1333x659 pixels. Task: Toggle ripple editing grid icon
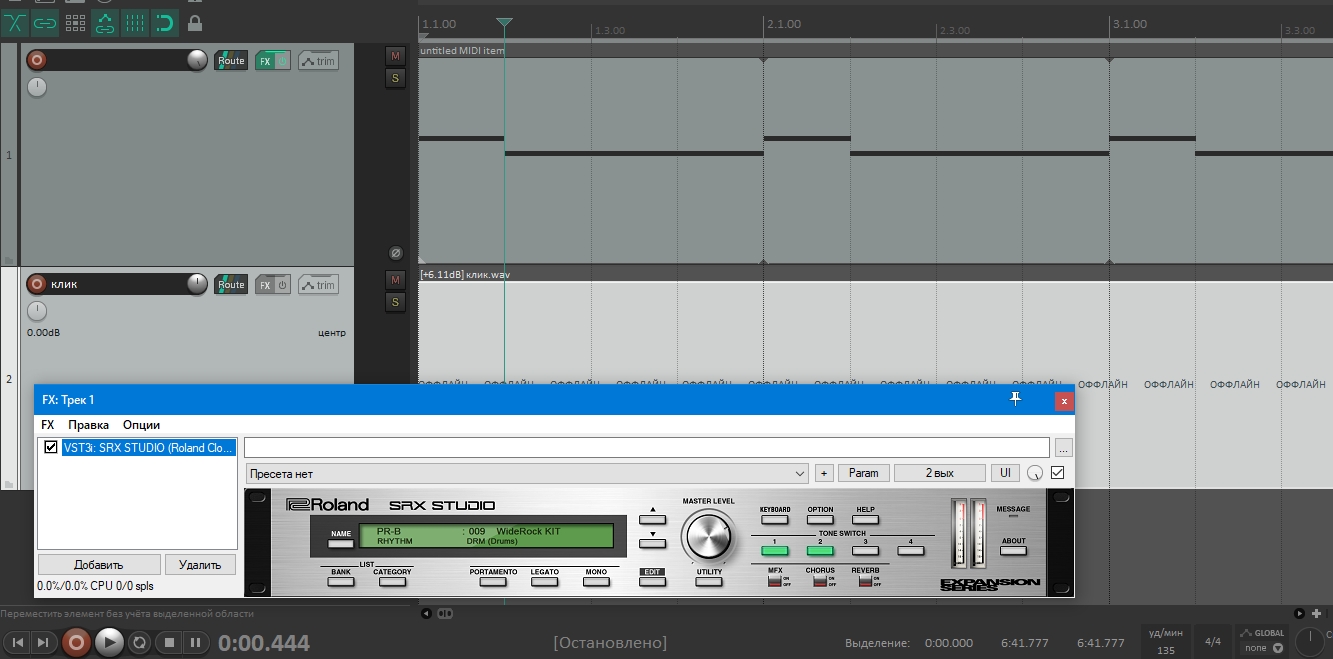(75, 21)
